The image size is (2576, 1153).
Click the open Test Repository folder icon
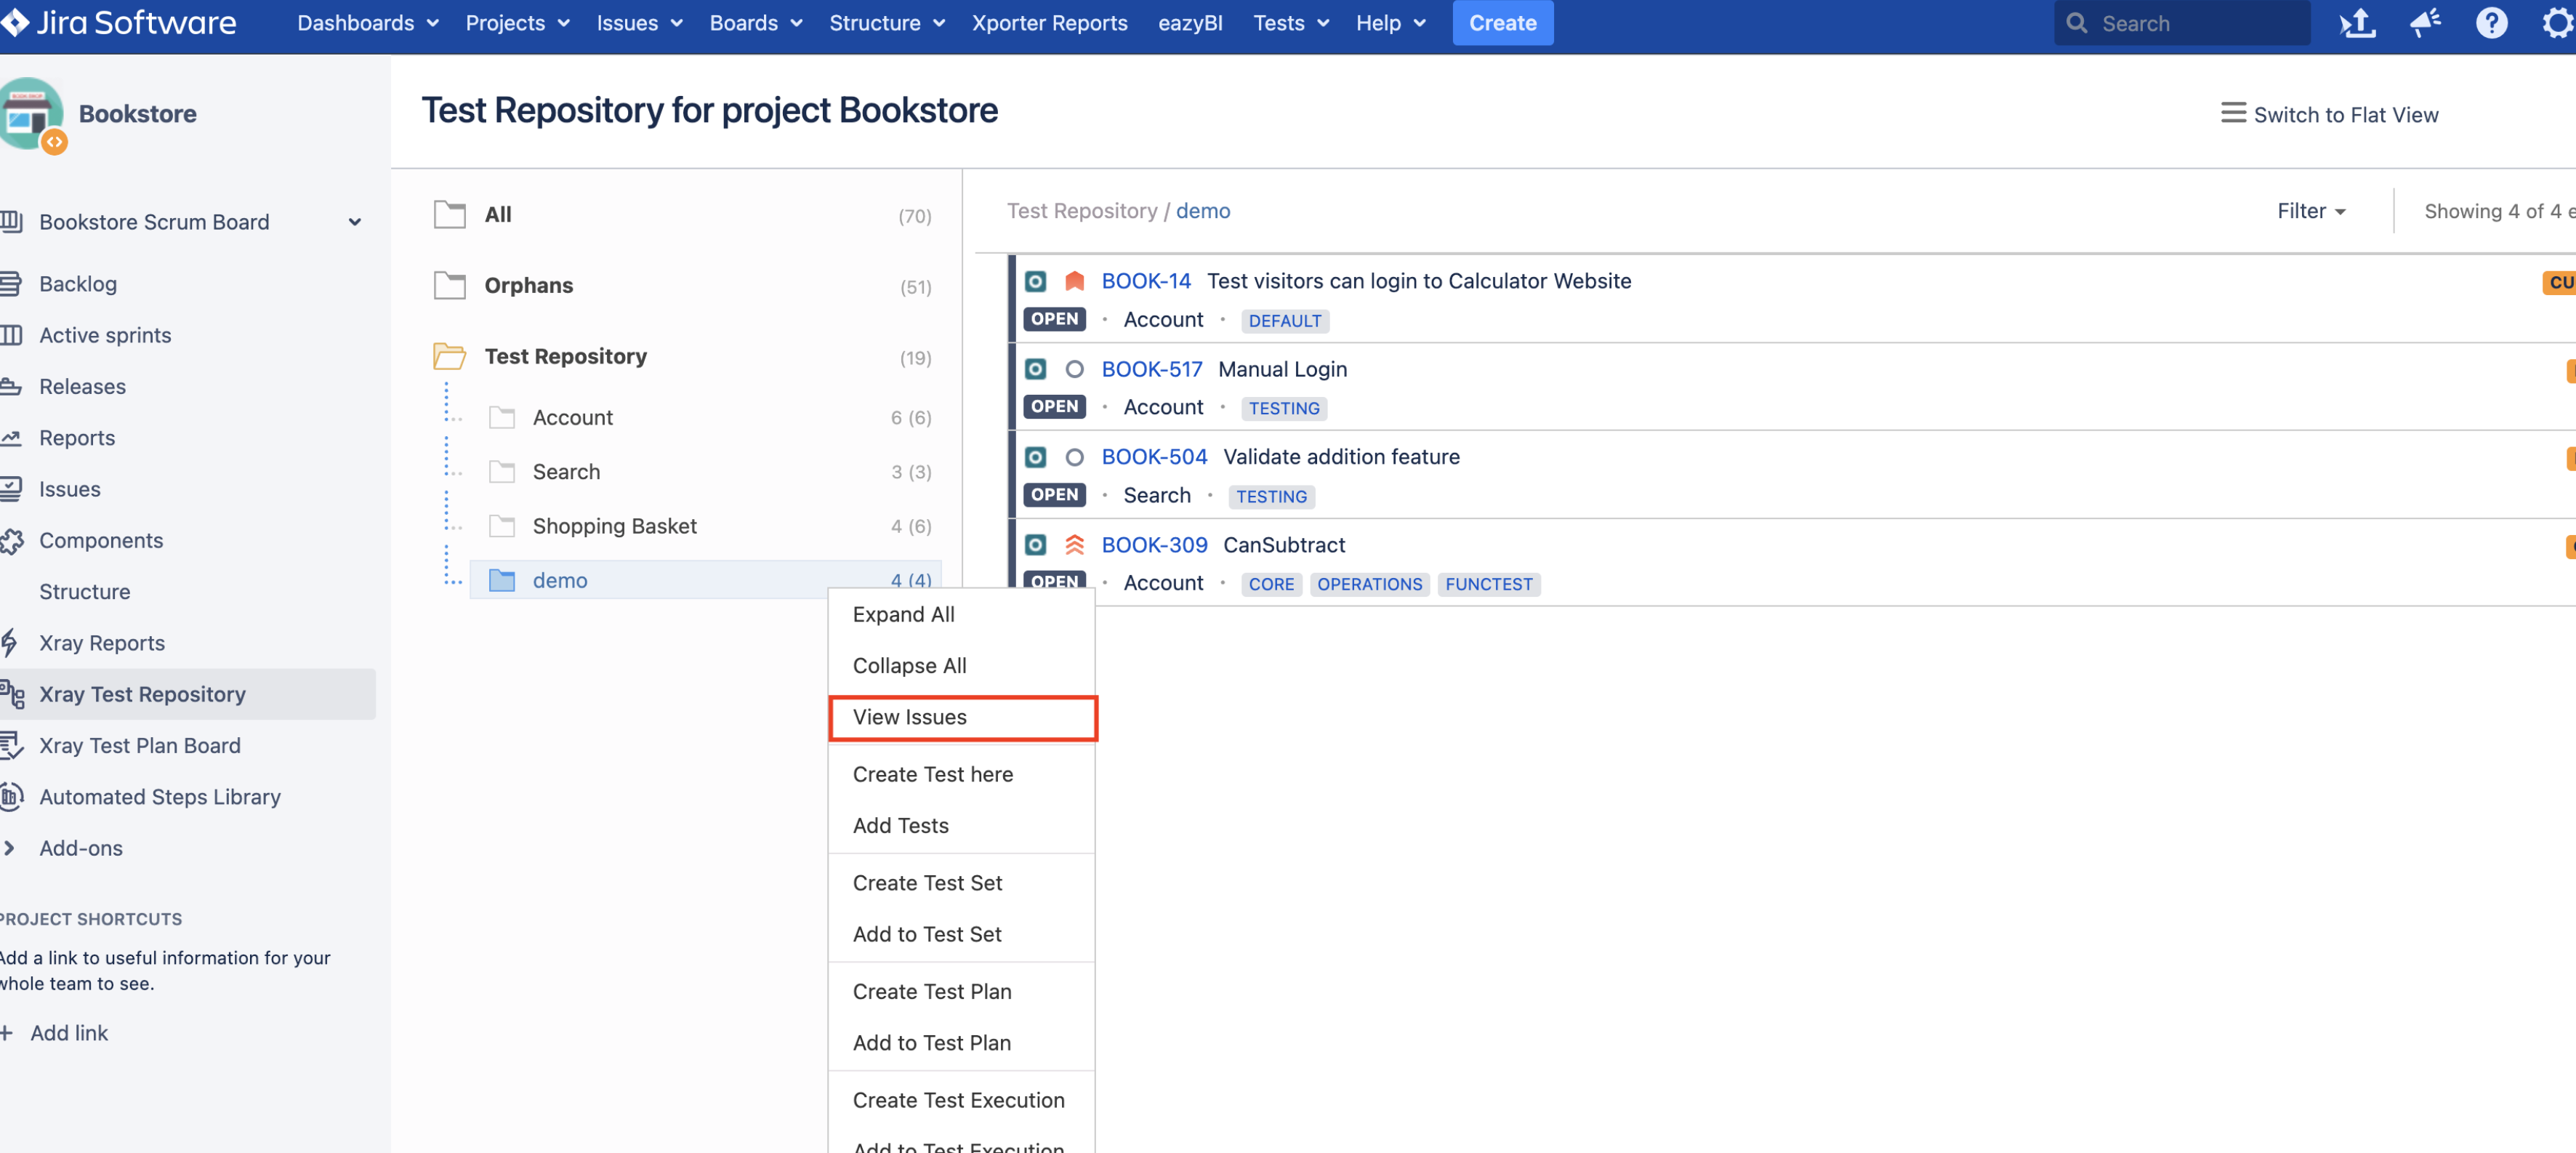[449, 356]
